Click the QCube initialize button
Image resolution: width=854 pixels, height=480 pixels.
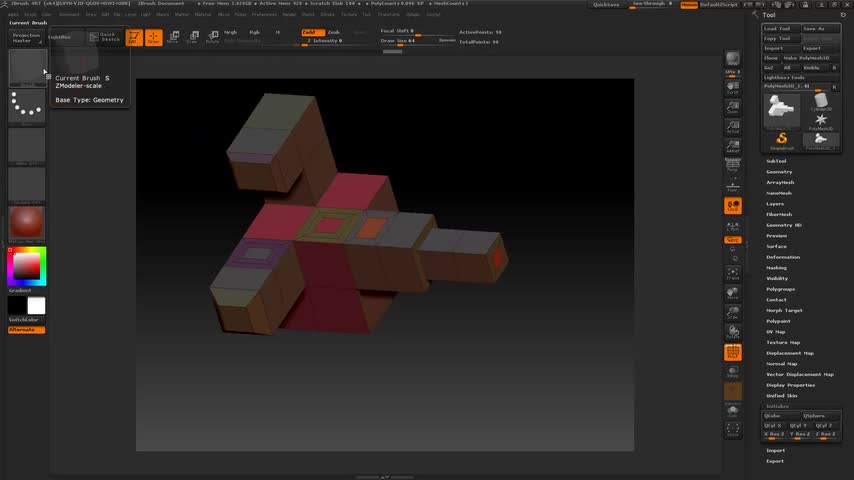[x=780, y=416]
